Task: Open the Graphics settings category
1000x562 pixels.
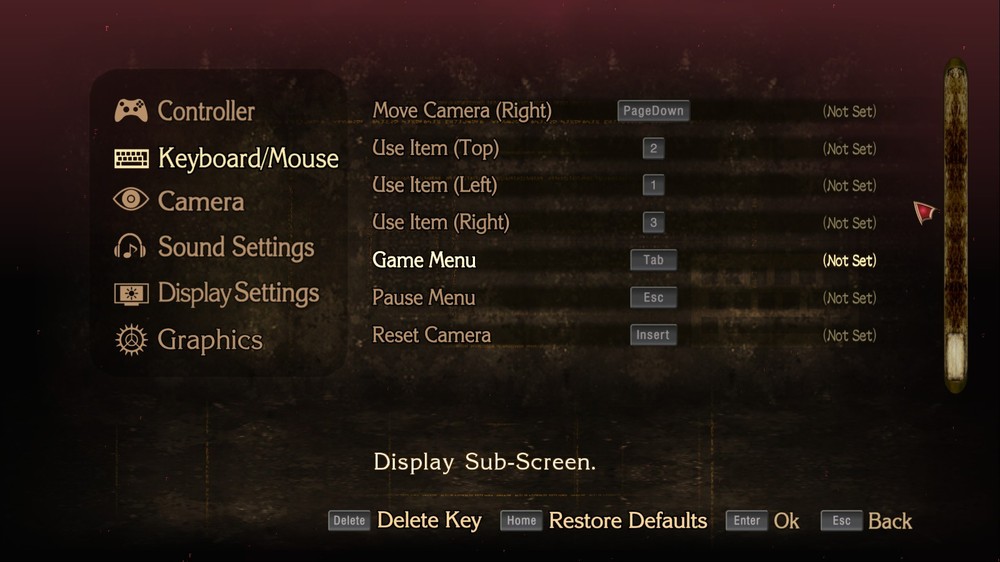Action: click(210, 340)
